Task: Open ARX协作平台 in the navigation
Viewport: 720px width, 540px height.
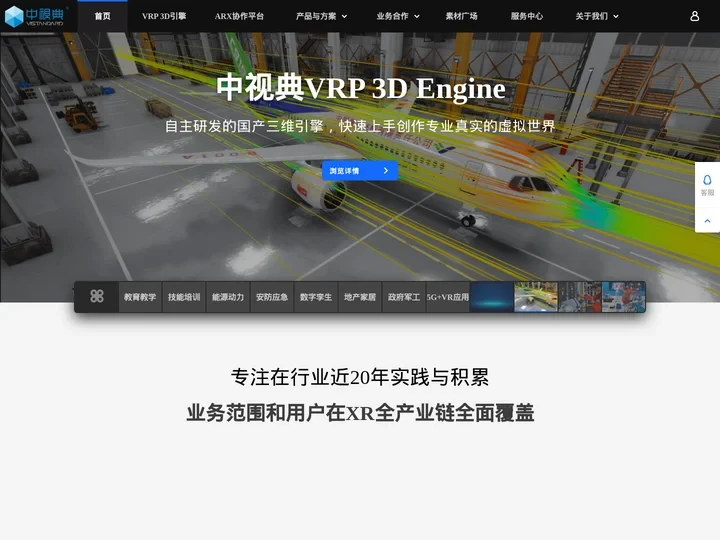Action: click(239, 16)
